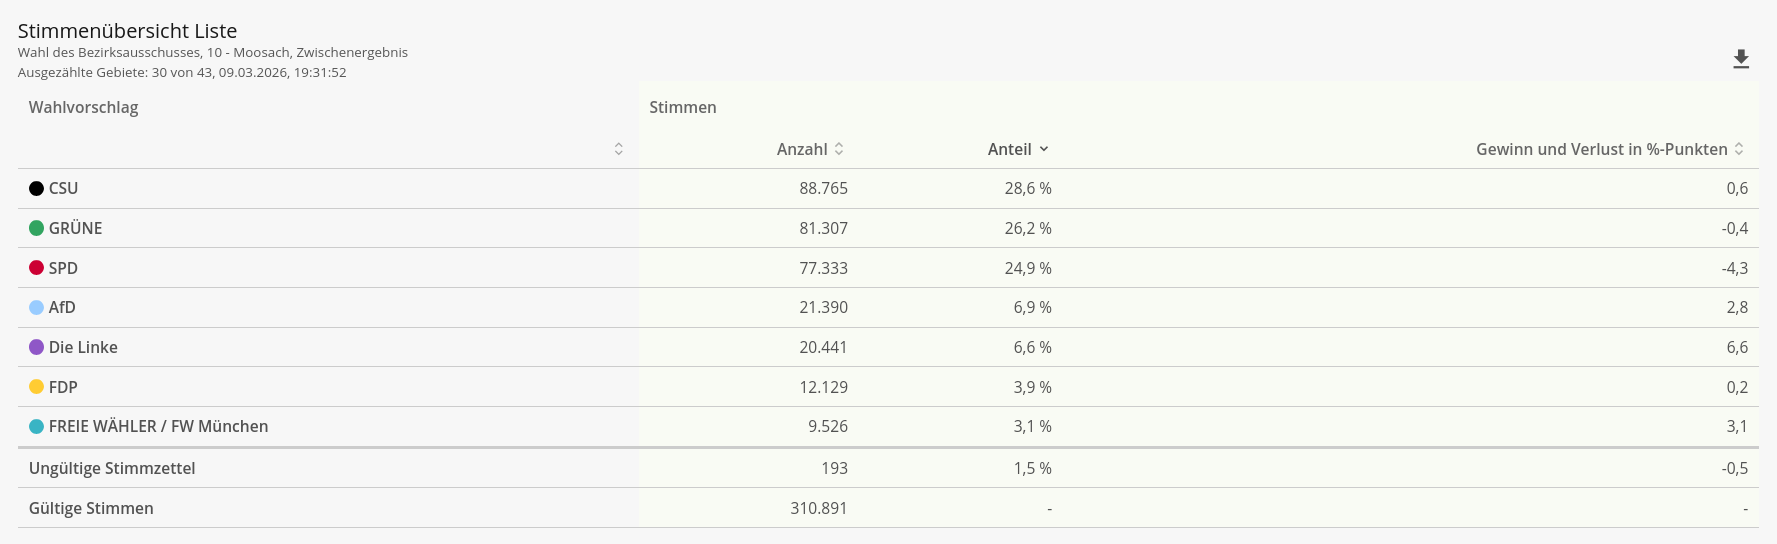1777x544 pixels.
Task: Sort by Anzahl column arrows
Action: click(x=839, y=149)
